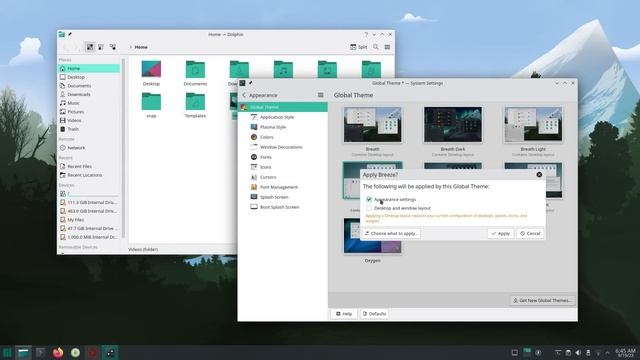Open Splash Screen settings page
Screen dimensions: 640x360
(x=282, y=197)
